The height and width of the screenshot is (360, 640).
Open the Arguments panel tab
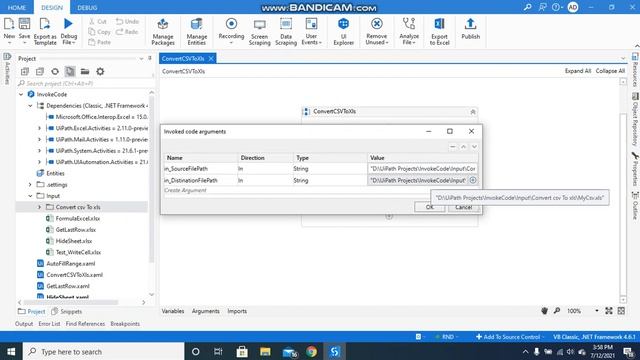pos(205,311)
